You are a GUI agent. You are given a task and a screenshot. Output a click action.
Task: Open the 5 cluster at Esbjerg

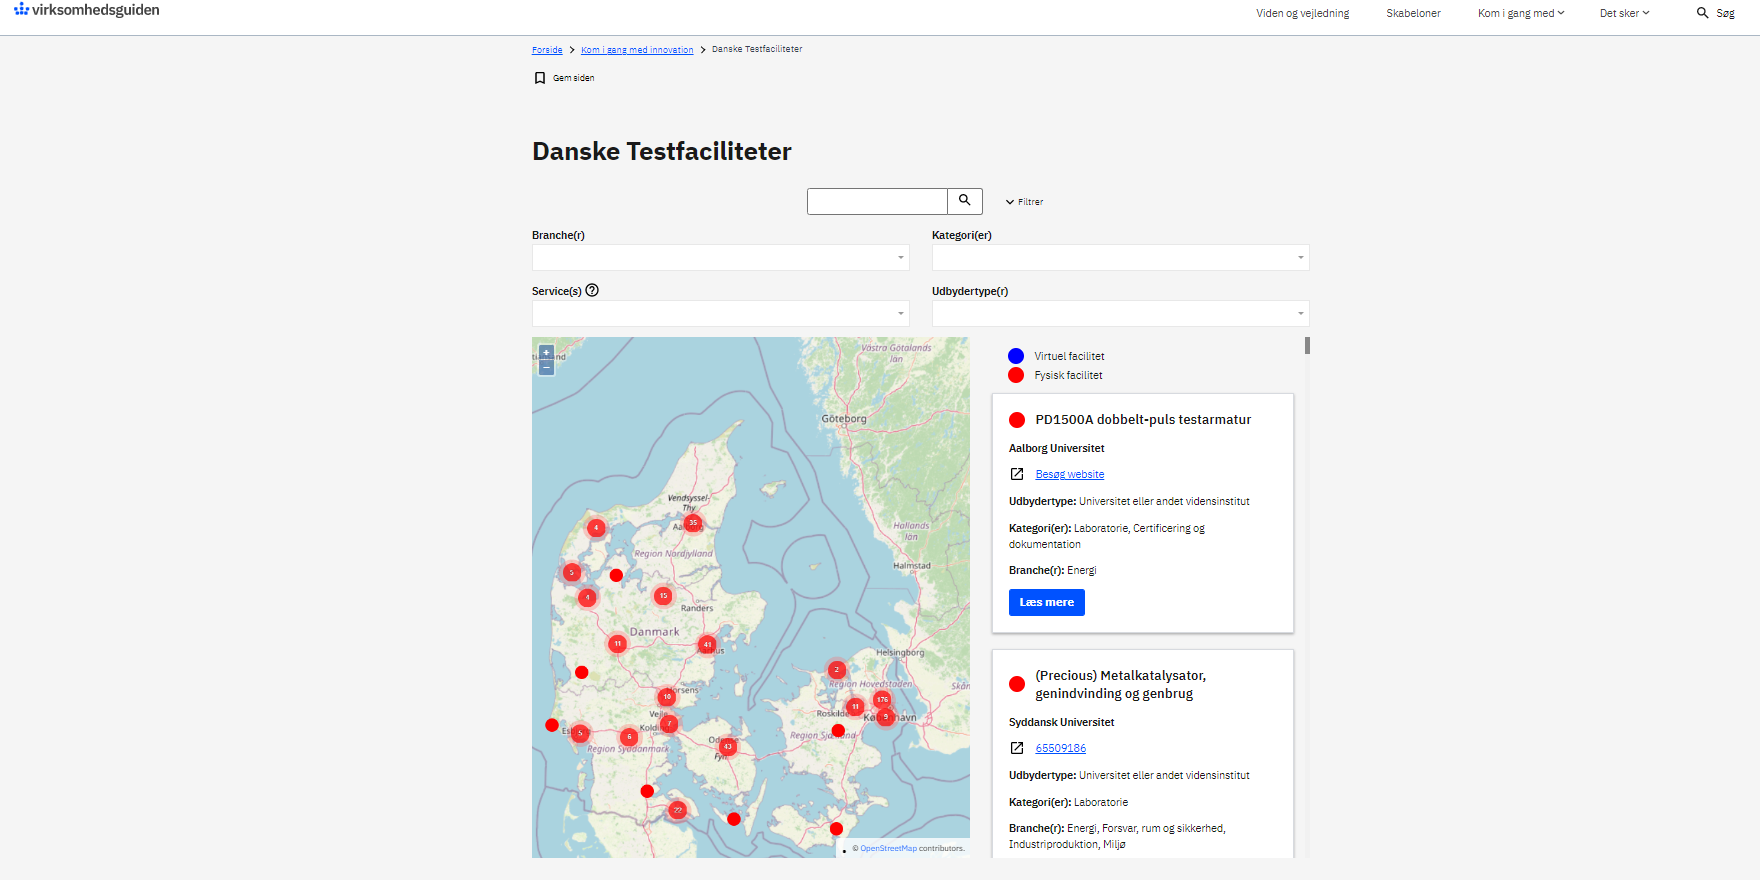click(x=580, y=733)
